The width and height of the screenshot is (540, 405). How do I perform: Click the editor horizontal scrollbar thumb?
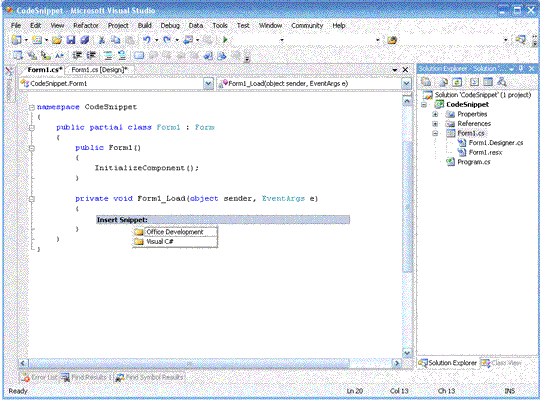coord(189,363)
